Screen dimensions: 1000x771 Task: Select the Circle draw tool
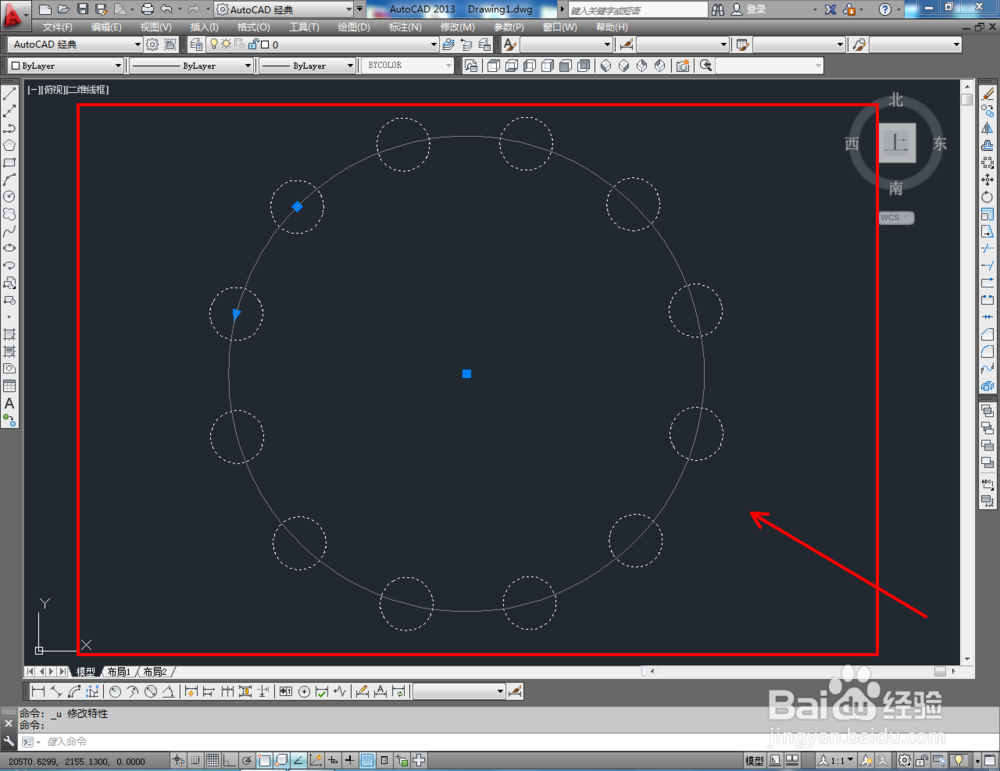[10, 197]
